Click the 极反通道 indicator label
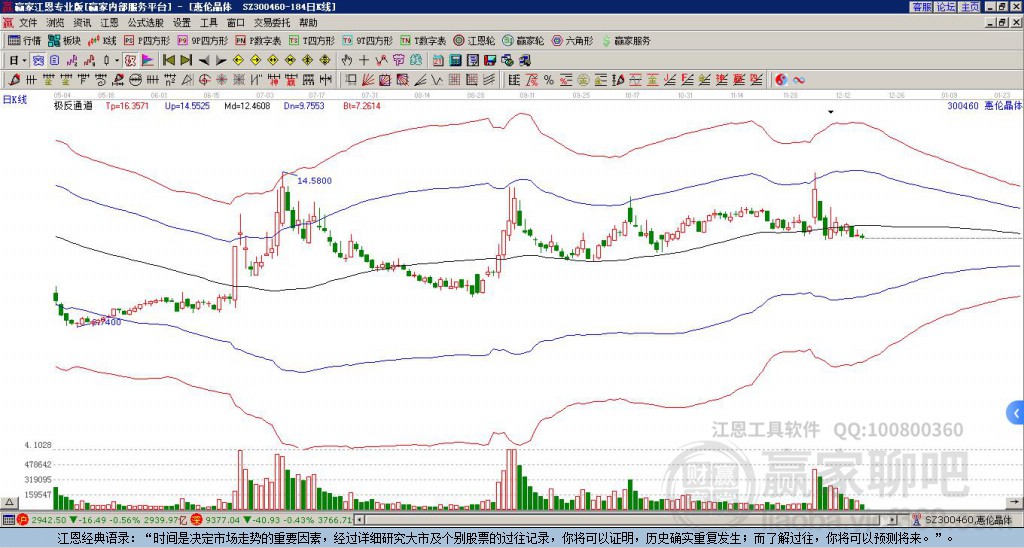Image resolution: width=1024 pixels, height=548 pixels. (73, 106)
